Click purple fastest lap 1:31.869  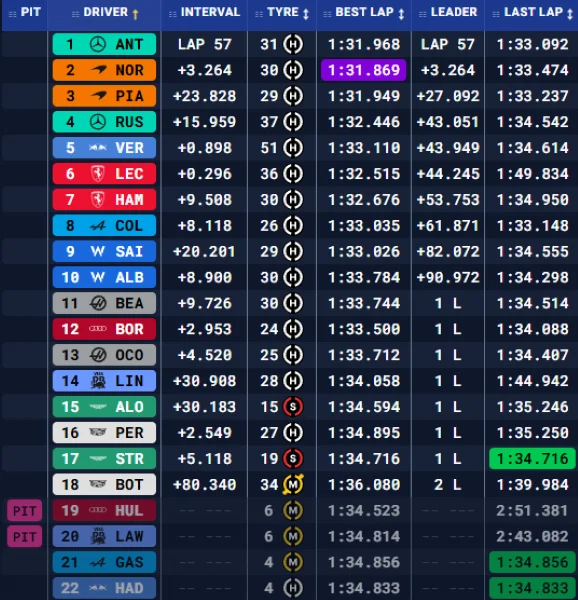(x=364, y=70)
